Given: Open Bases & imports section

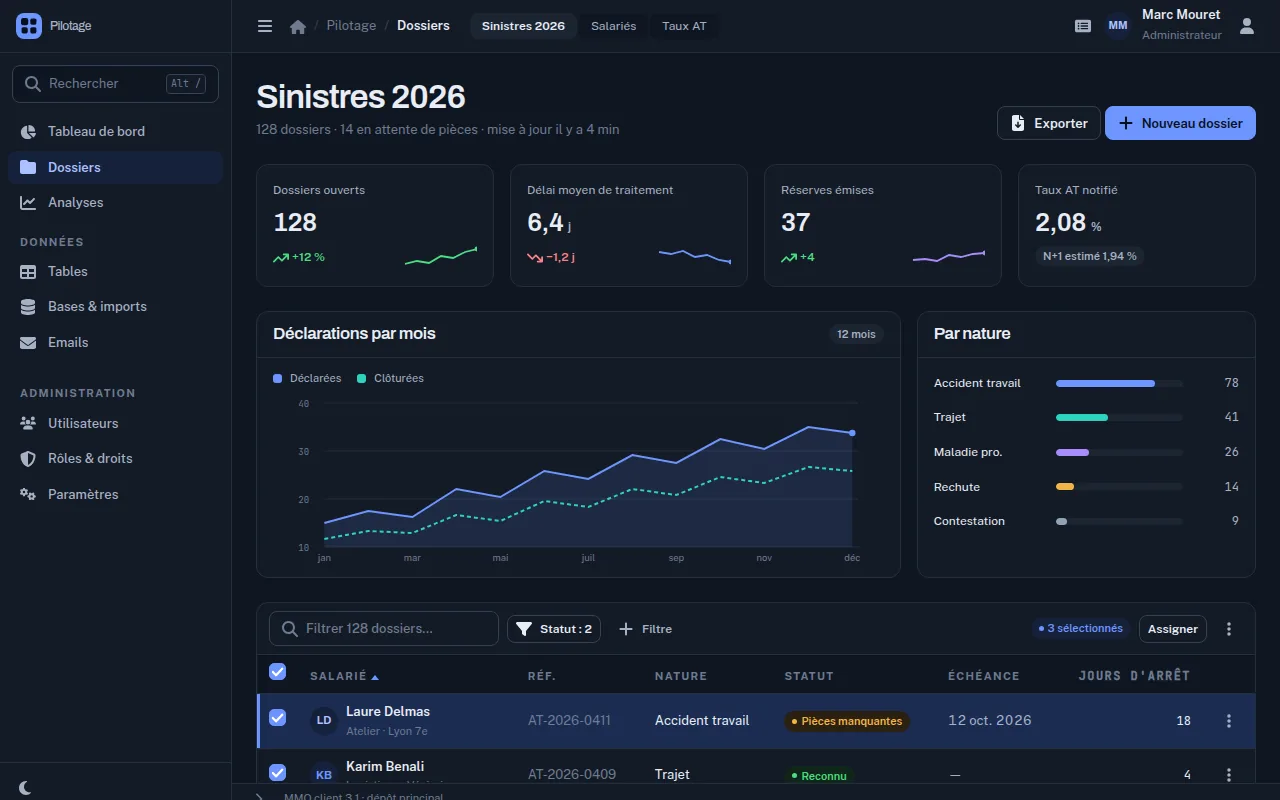Looking at the screenshot, I should click(x=115, y=306).
